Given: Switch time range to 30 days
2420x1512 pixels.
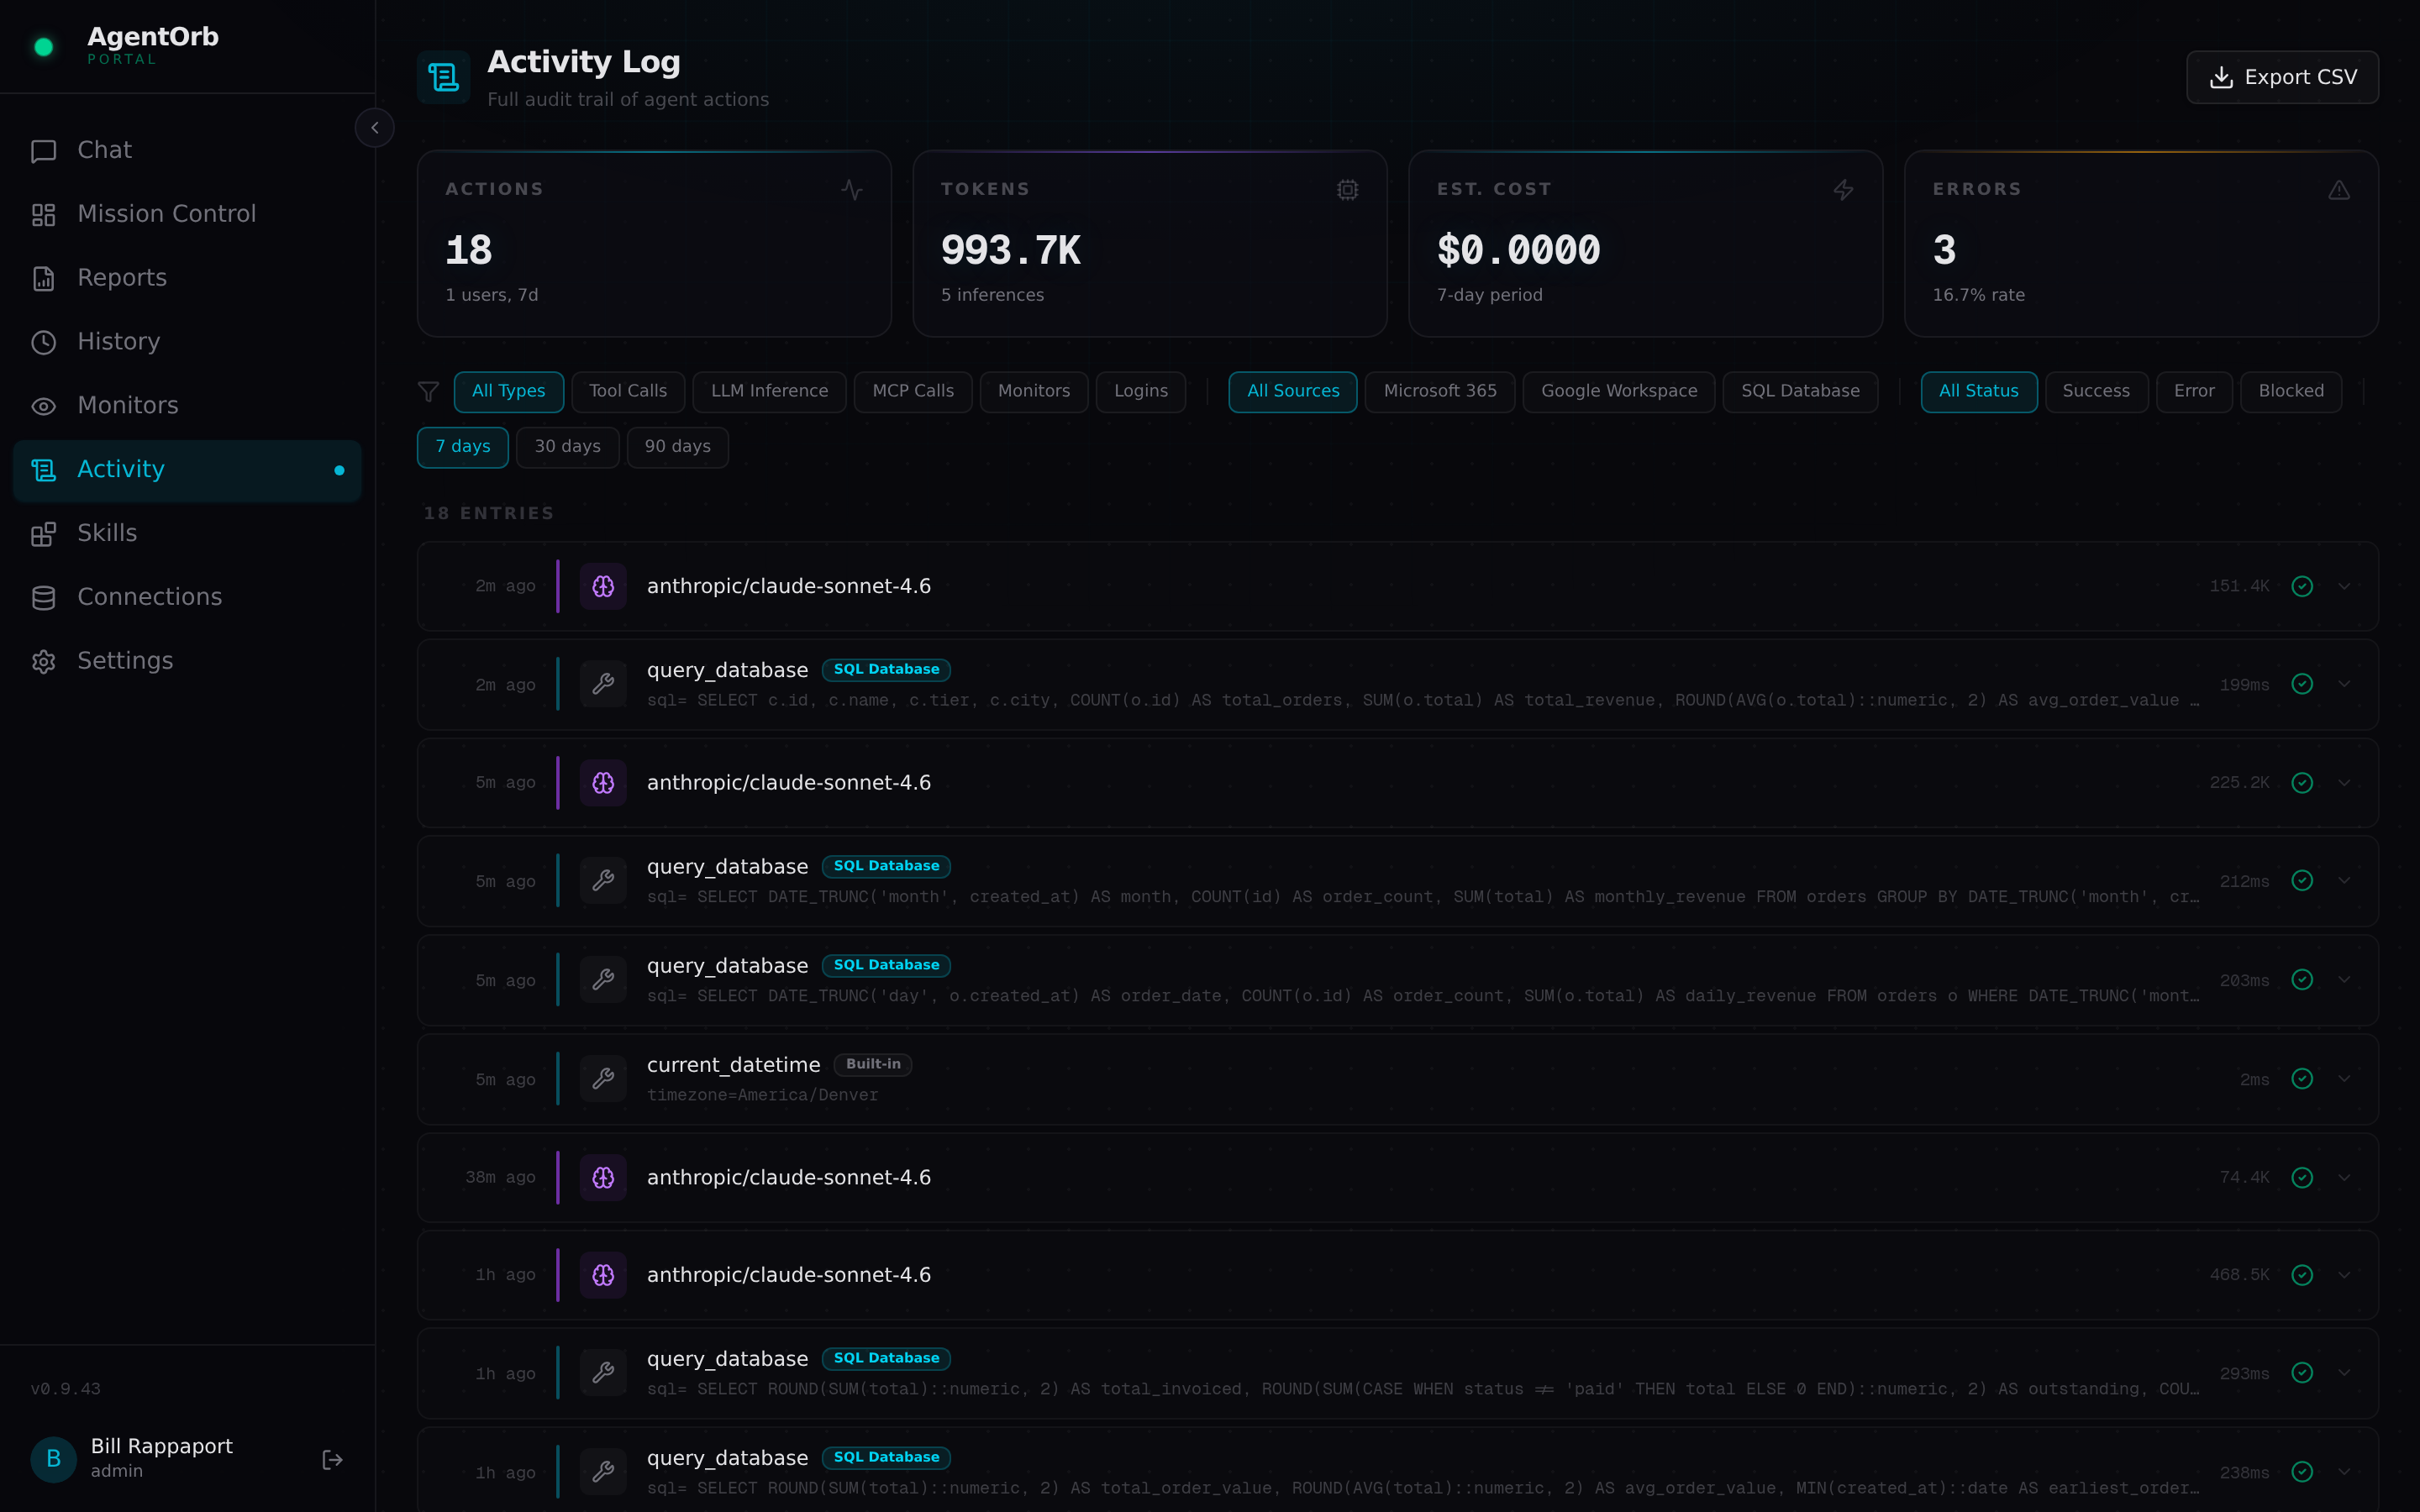Looking at the screenshot, I should (x=567, y=447).
